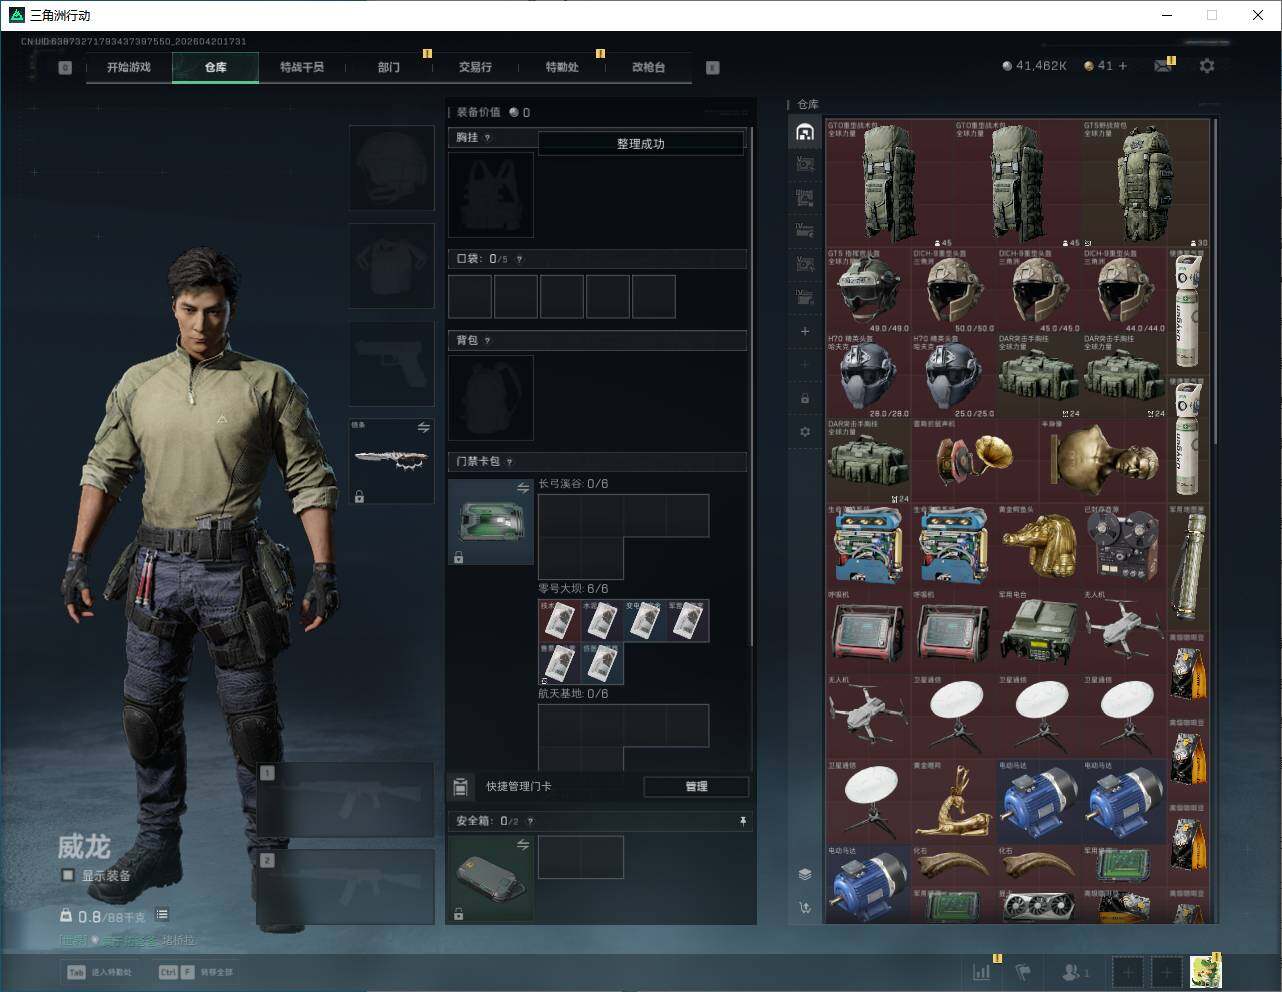The width and height of the screenshot is (1282, 992).
Task: Select the GT5 helmet with 49.0/49.0 durability
Action: (x=869, y=291)
